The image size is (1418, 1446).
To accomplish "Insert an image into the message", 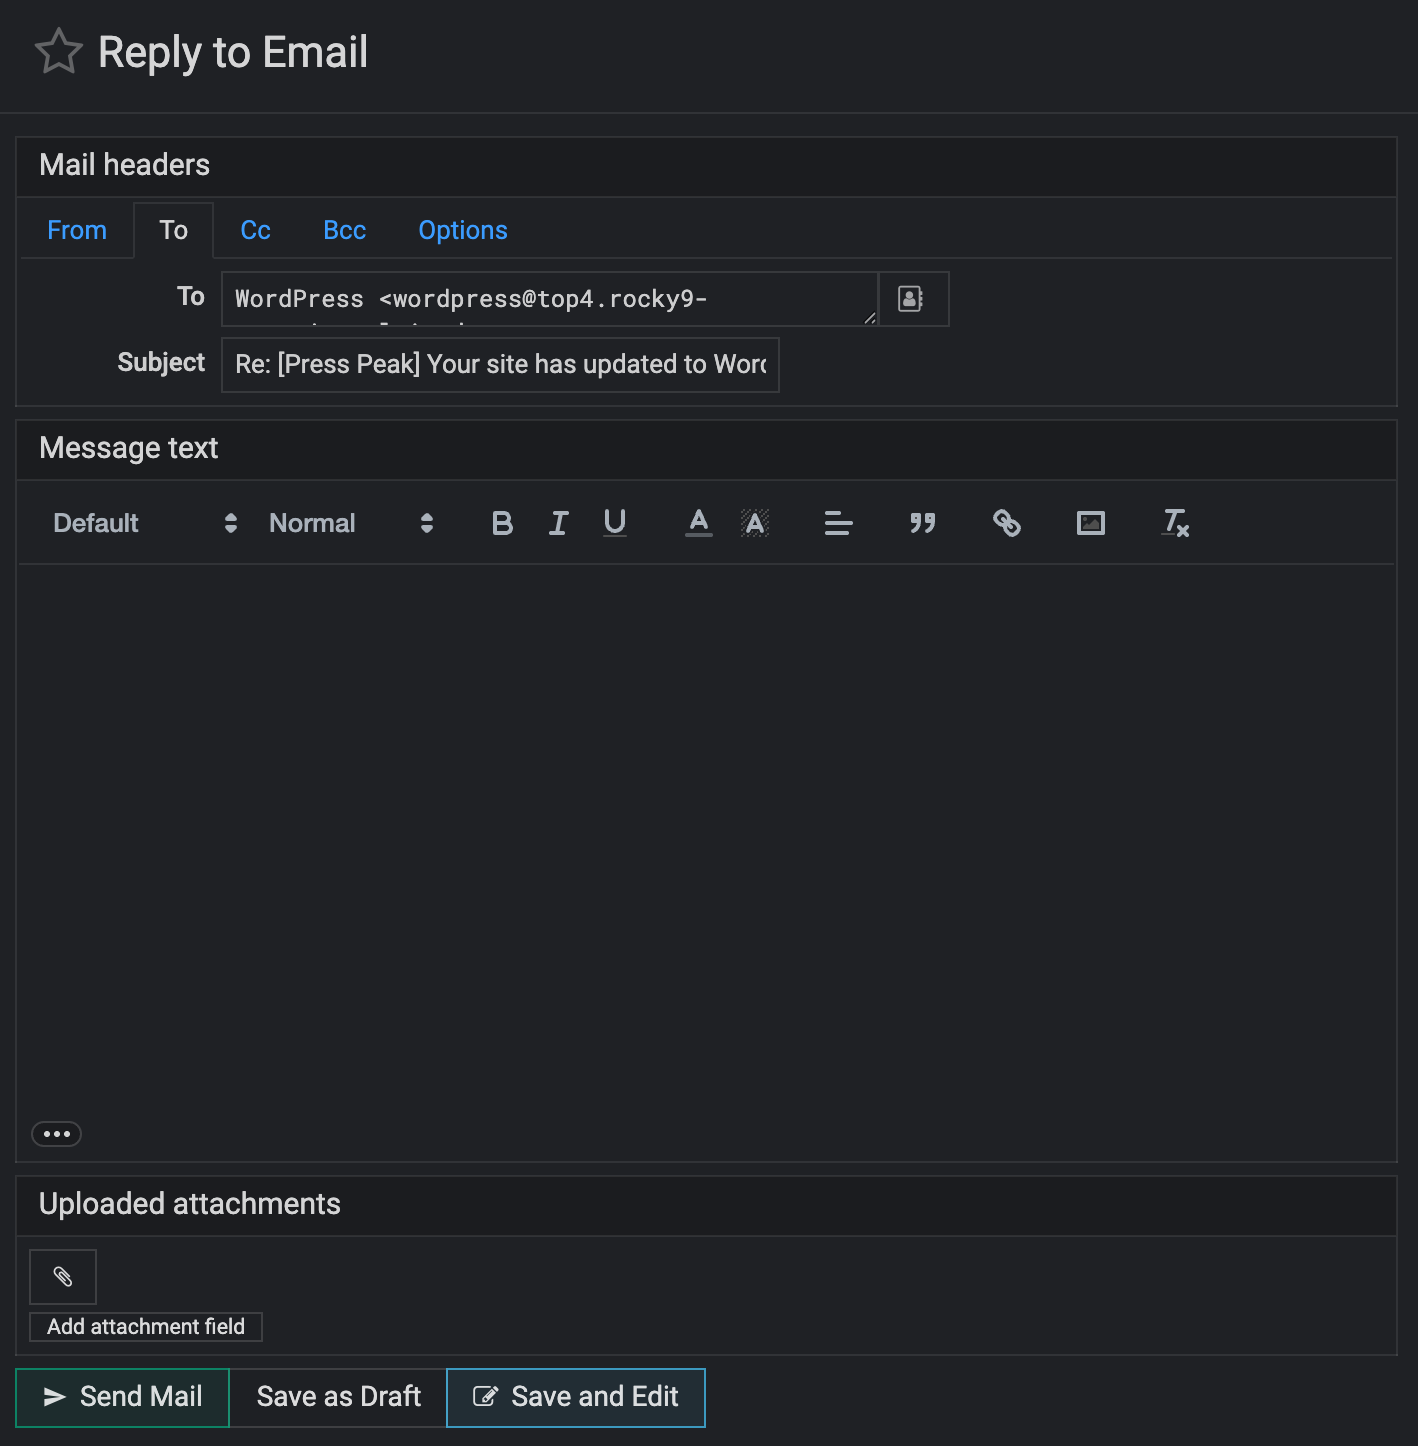I will (1090, 523).
